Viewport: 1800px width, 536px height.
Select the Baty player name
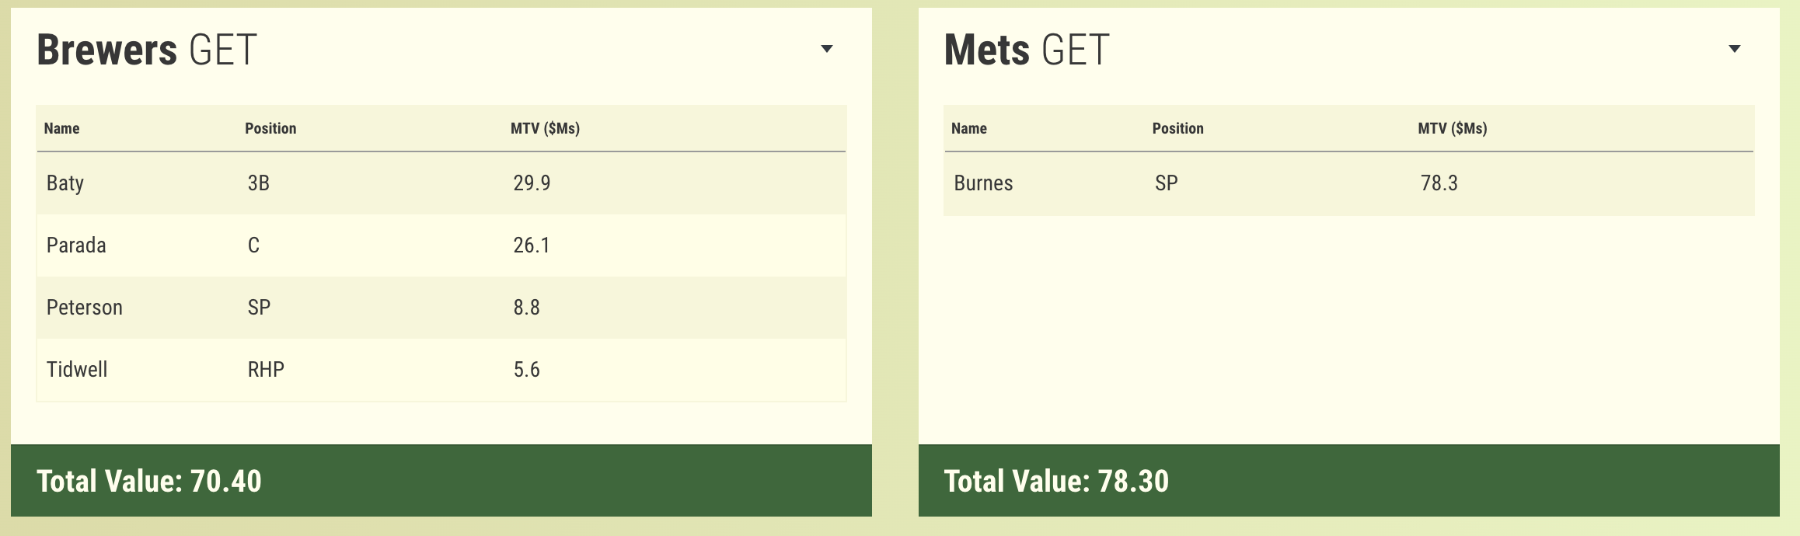click(x=65, y=183)
